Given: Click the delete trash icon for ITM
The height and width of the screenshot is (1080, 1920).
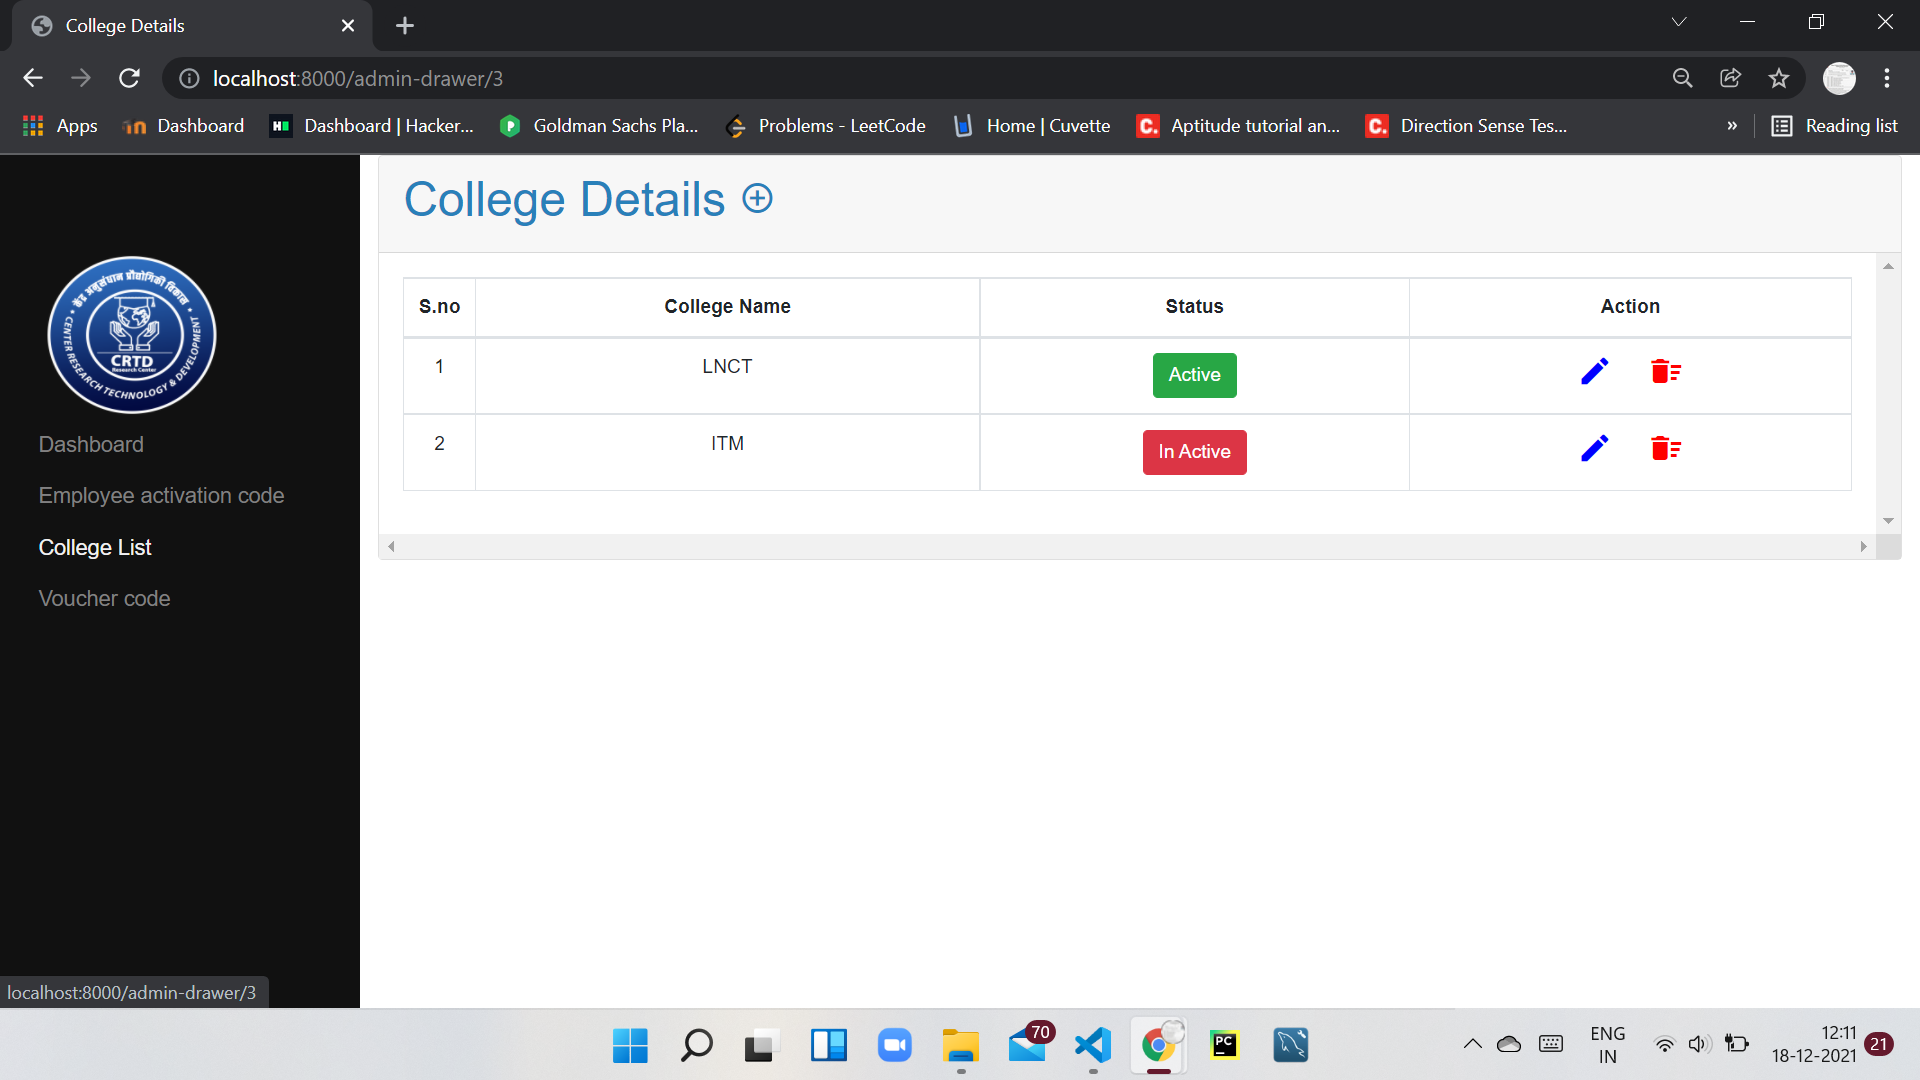Looking at the screenshot, I should point(1665,448).
